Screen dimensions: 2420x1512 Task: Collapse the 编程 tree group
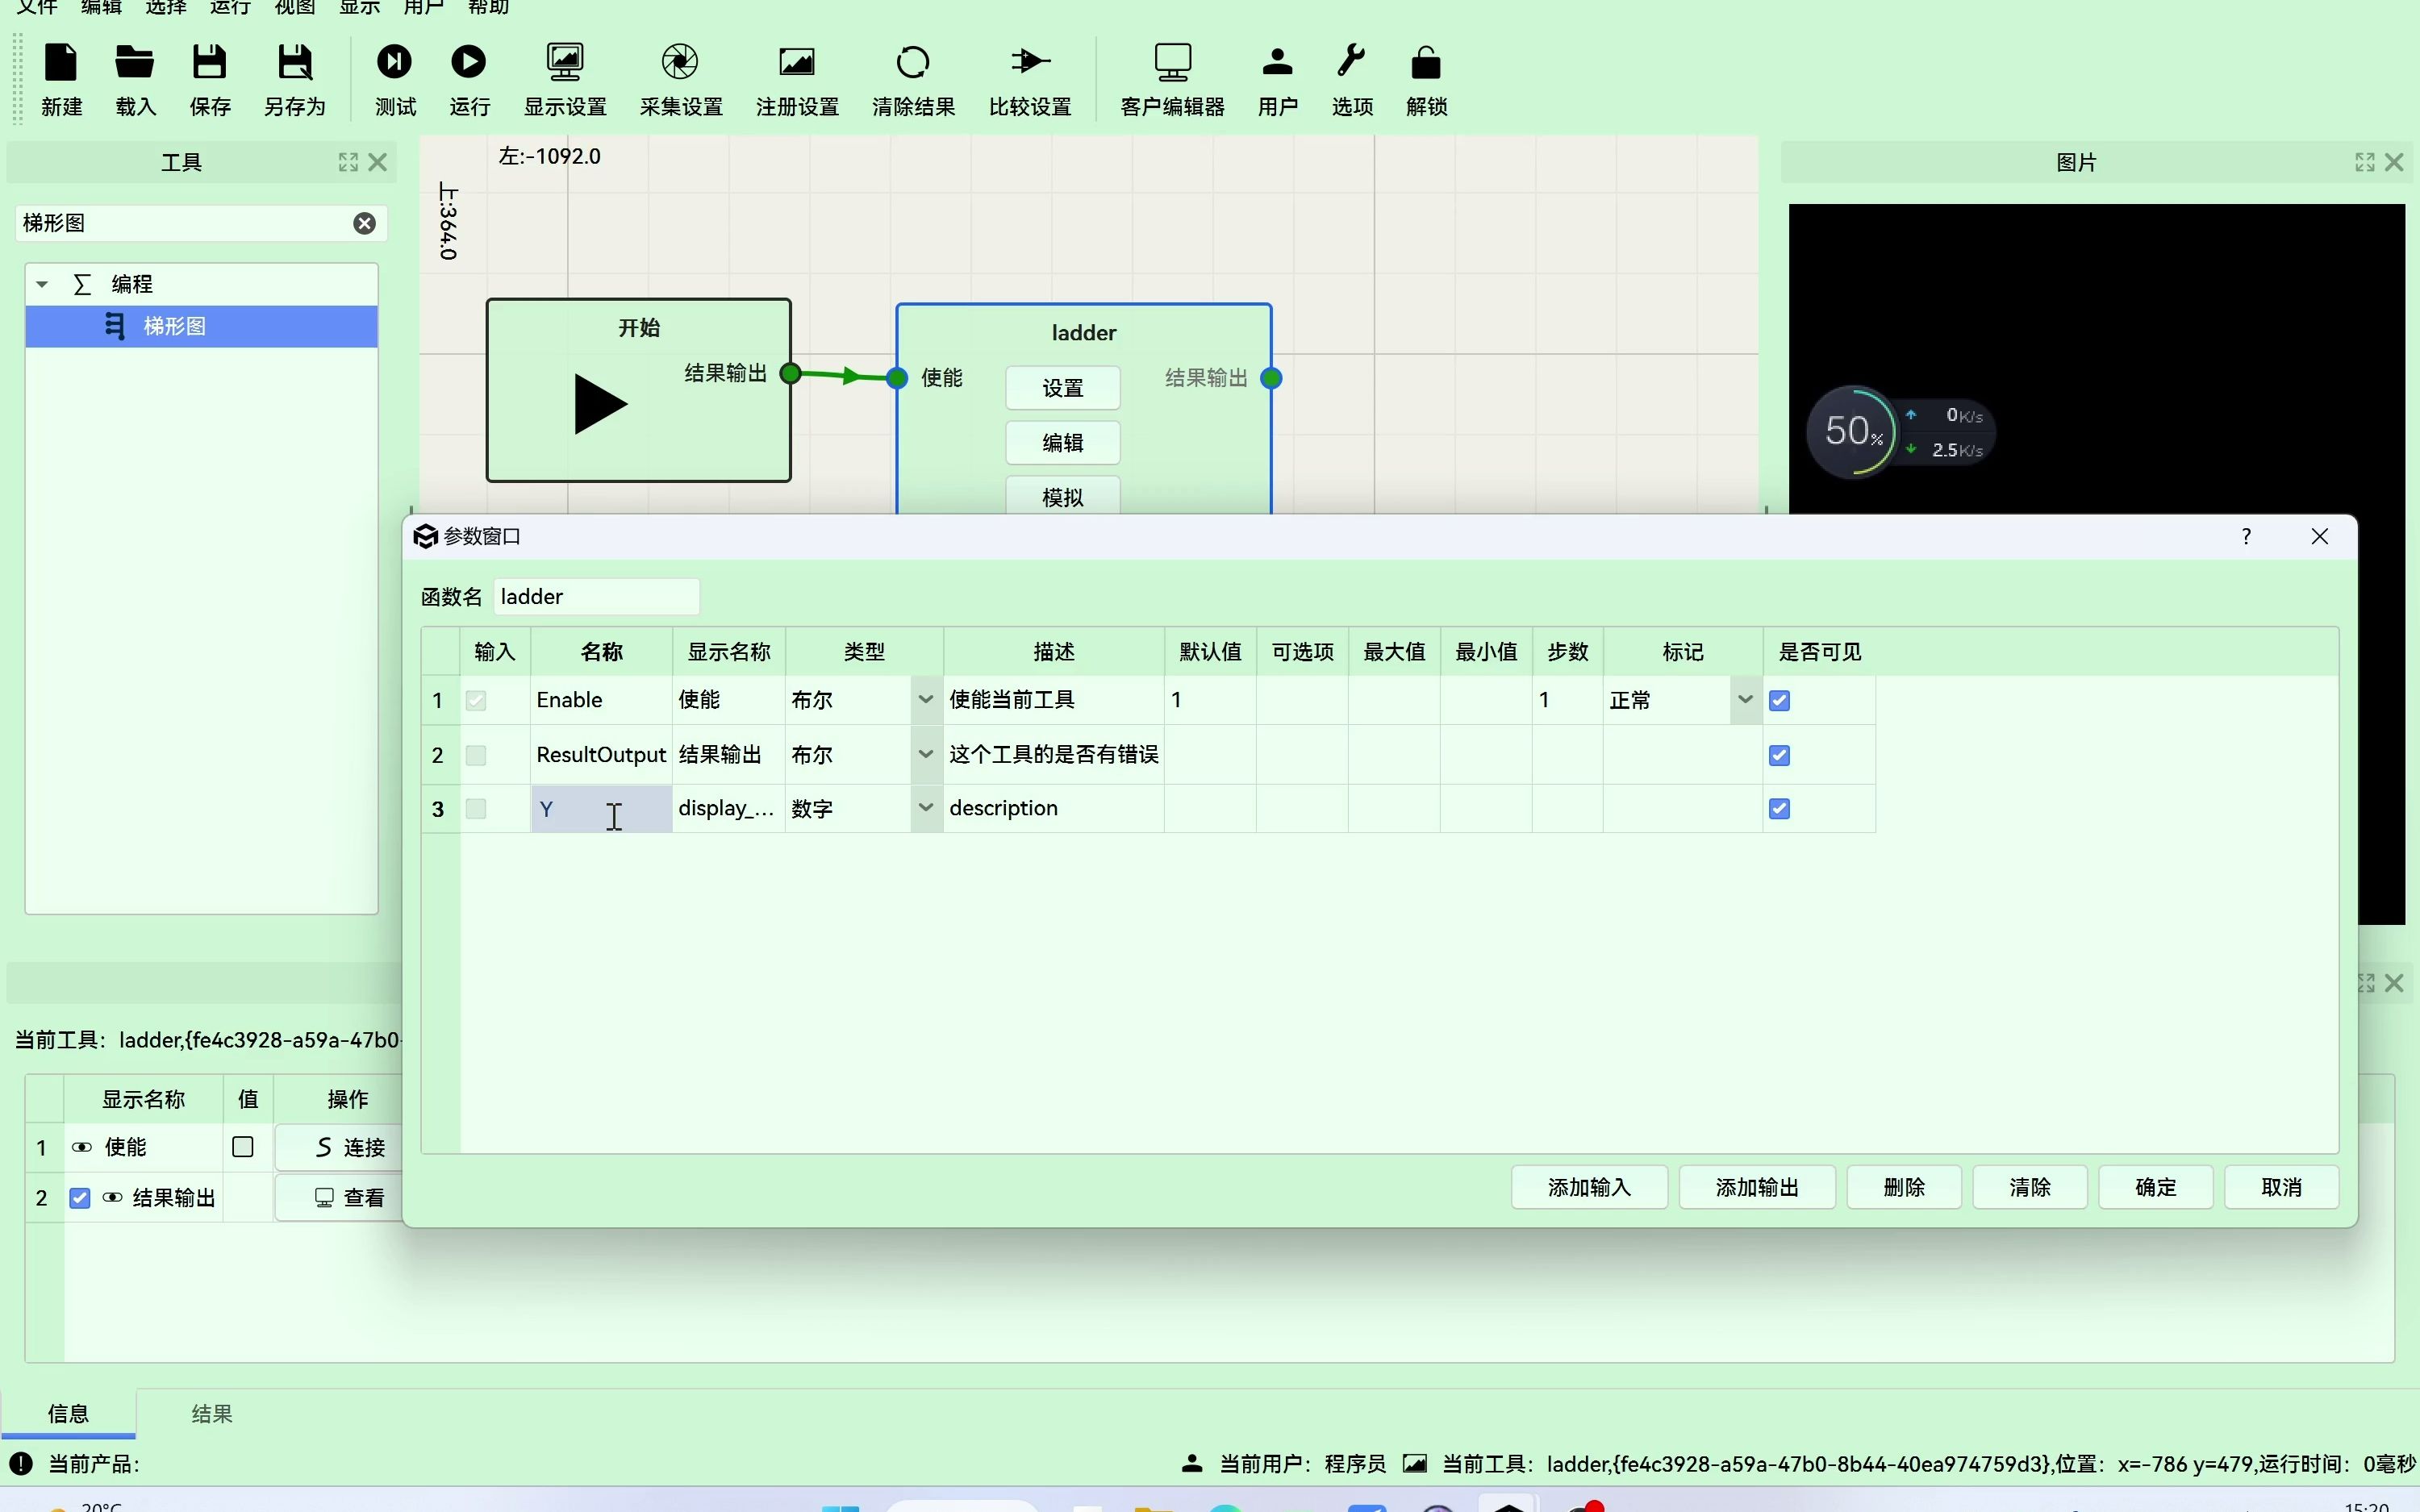(x=42, y=284)
